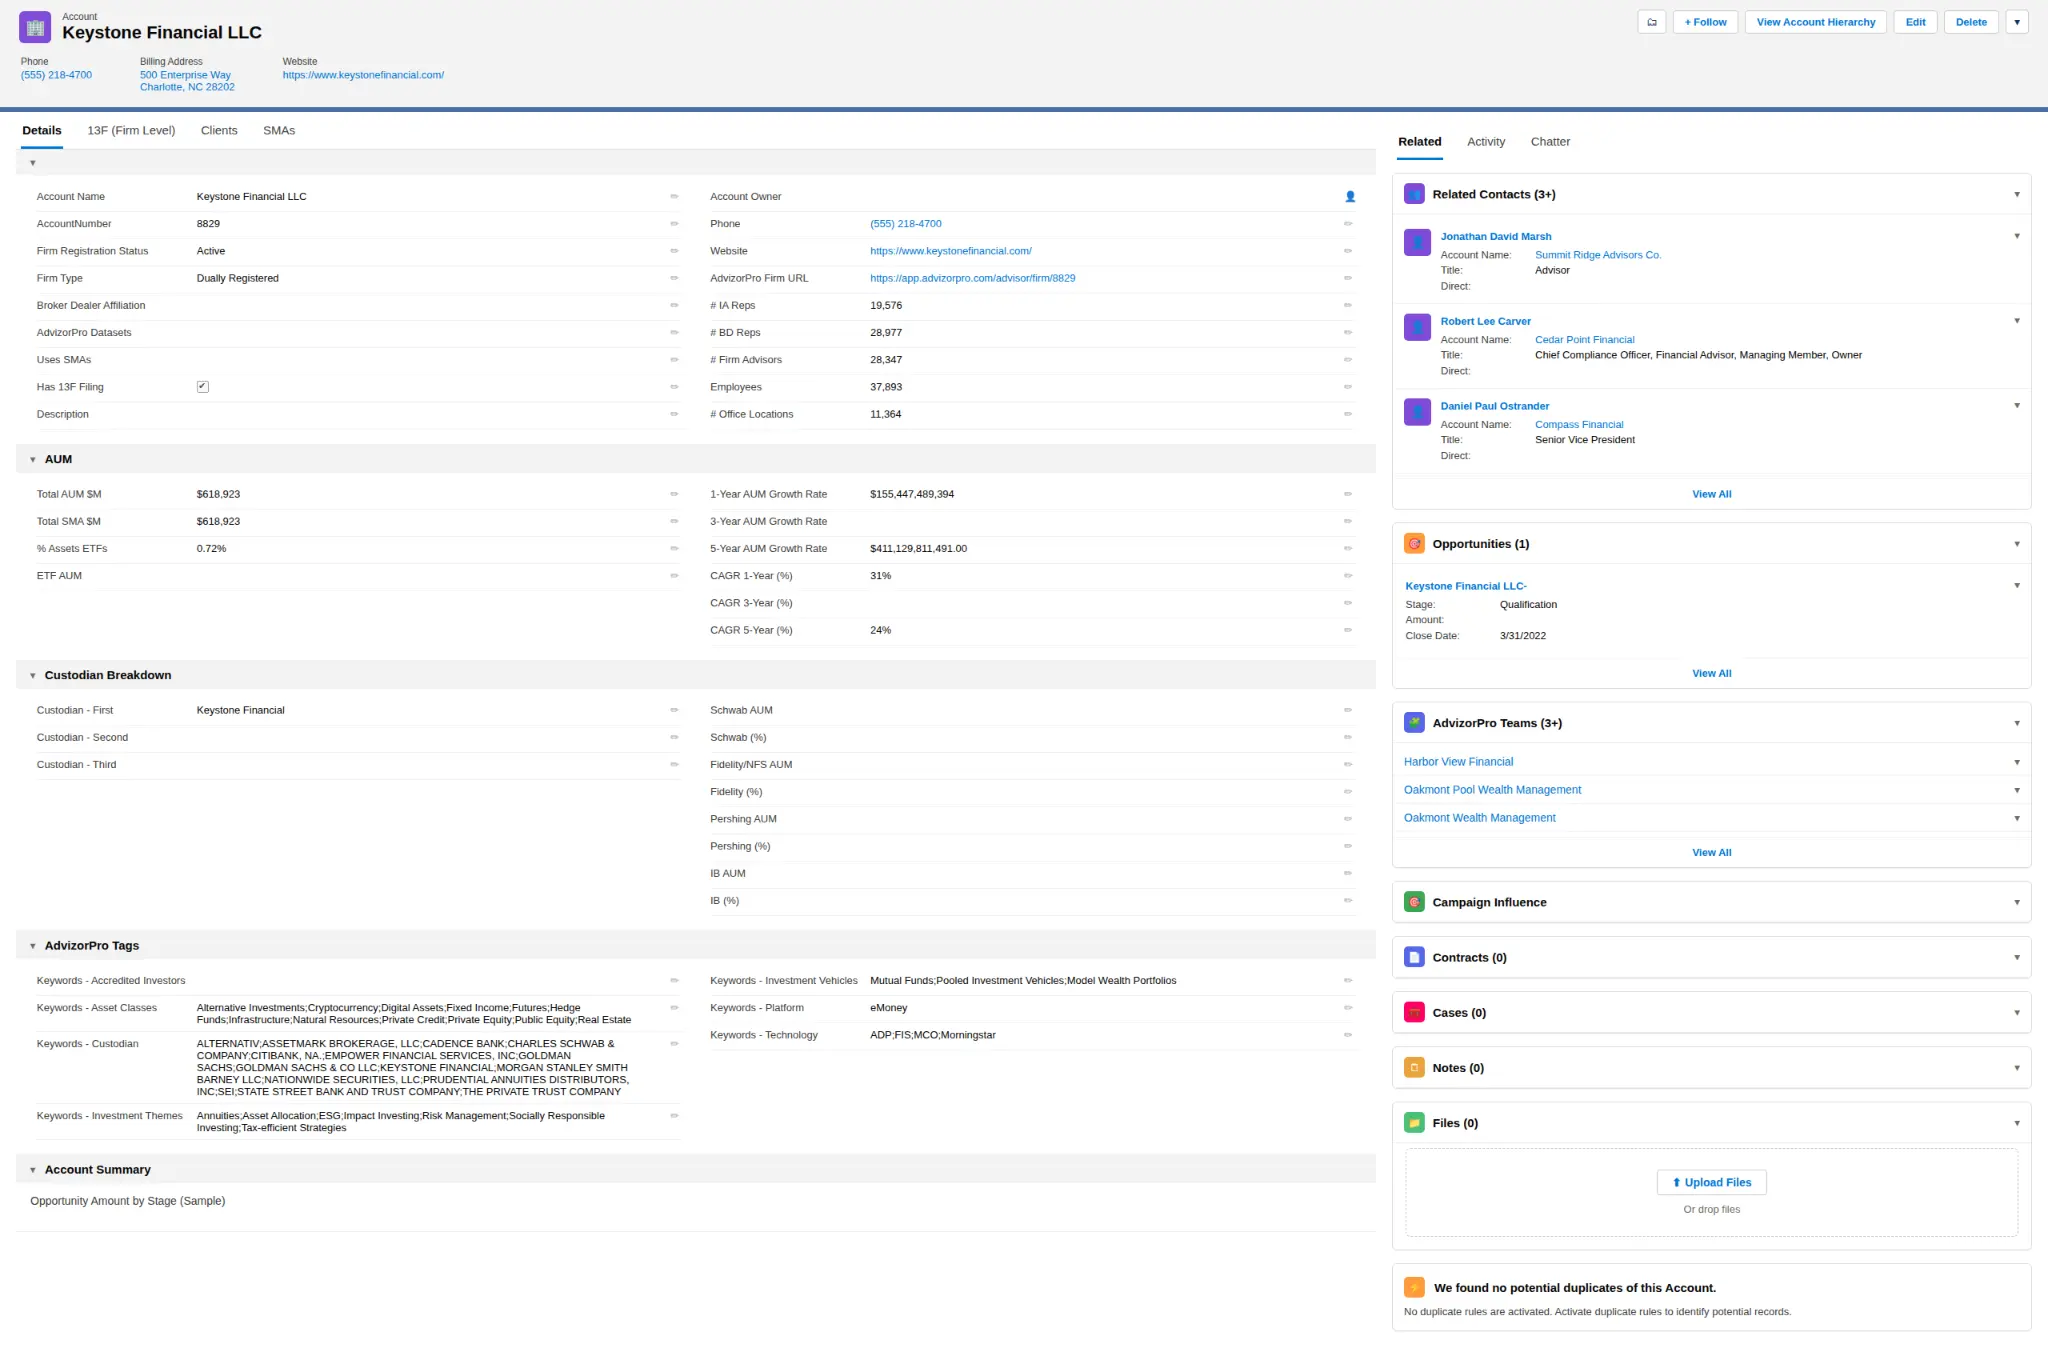Switch to the Activity tab
Screen dimensions: 2048x1347
click(1486, 142)
